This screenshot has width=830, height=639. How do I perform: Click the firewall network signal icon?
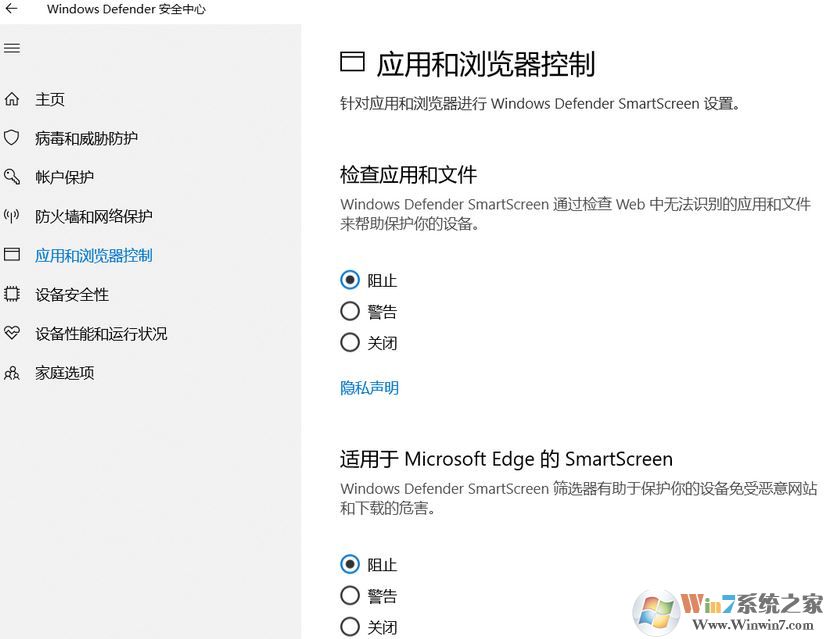(12, 215)
